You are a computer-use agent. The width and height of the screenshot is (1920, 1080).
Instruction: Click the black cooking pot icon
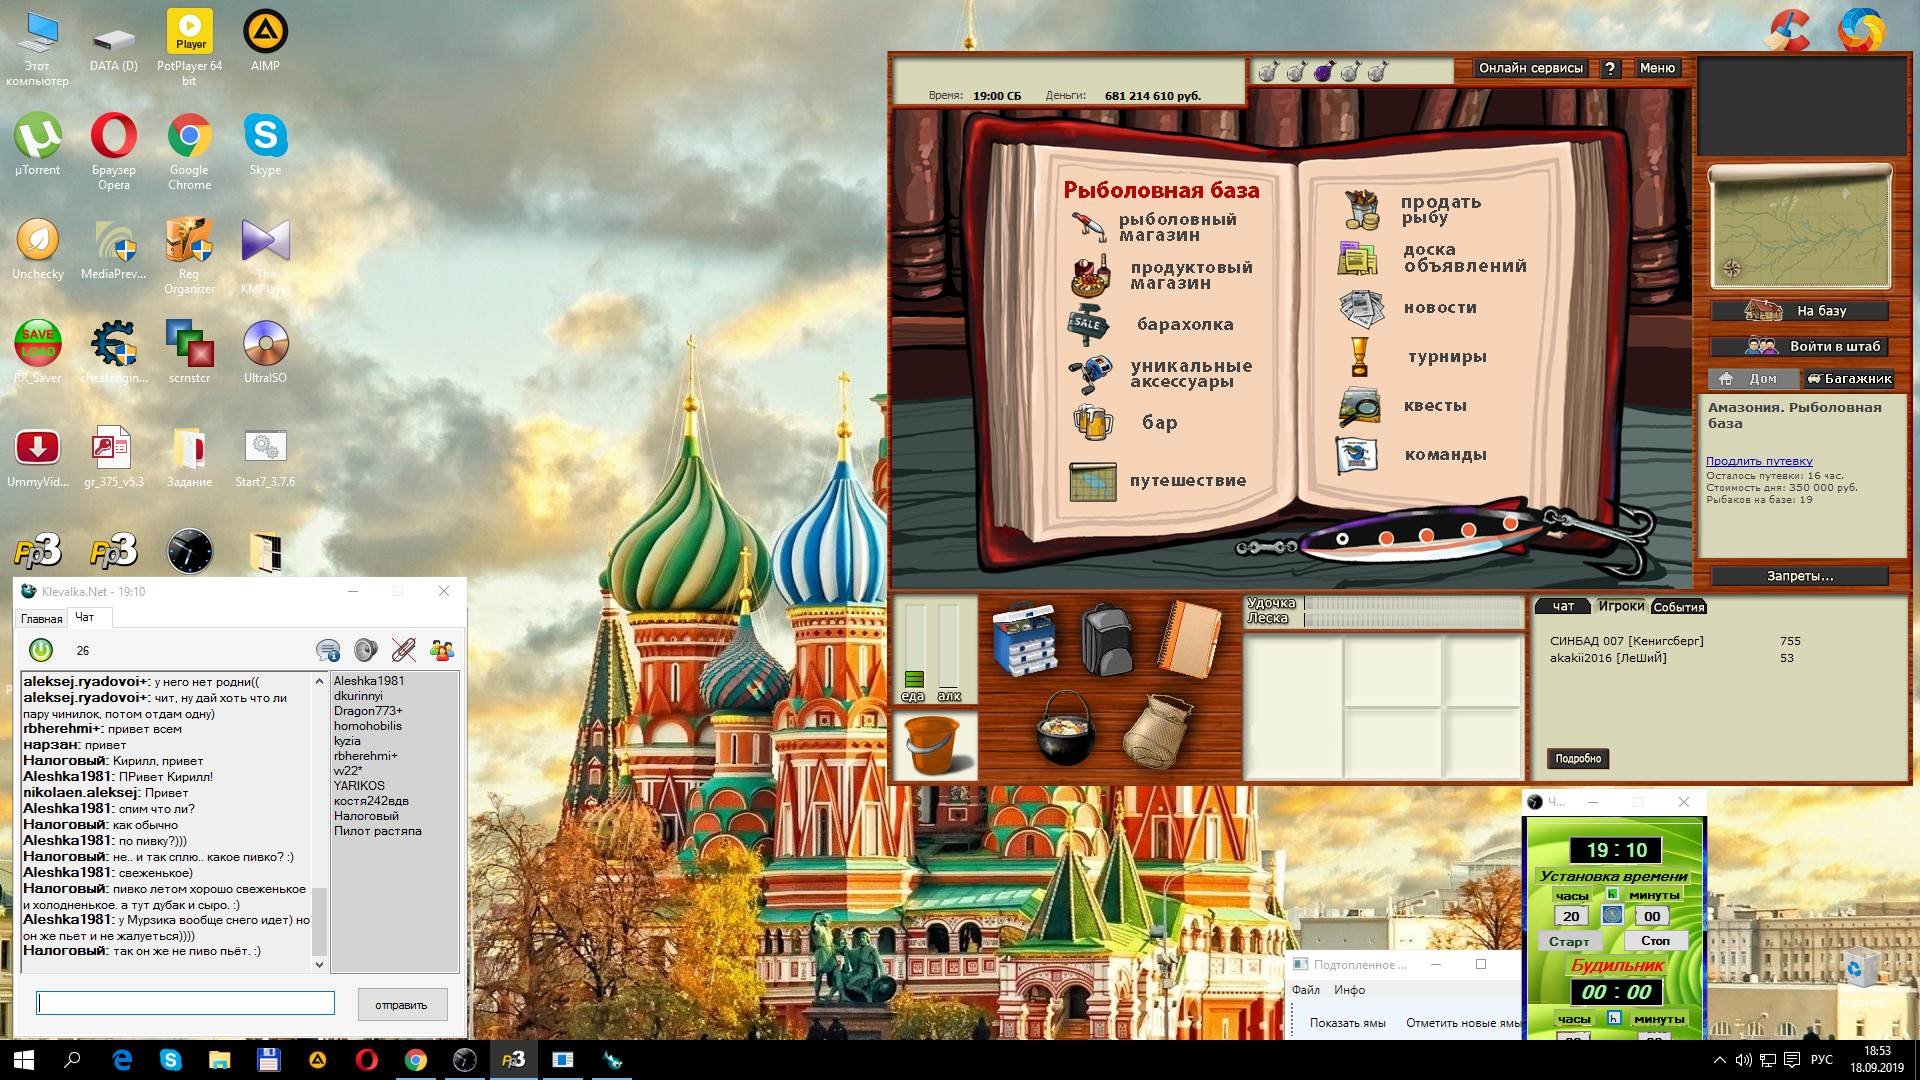(x=1065, y=728)
